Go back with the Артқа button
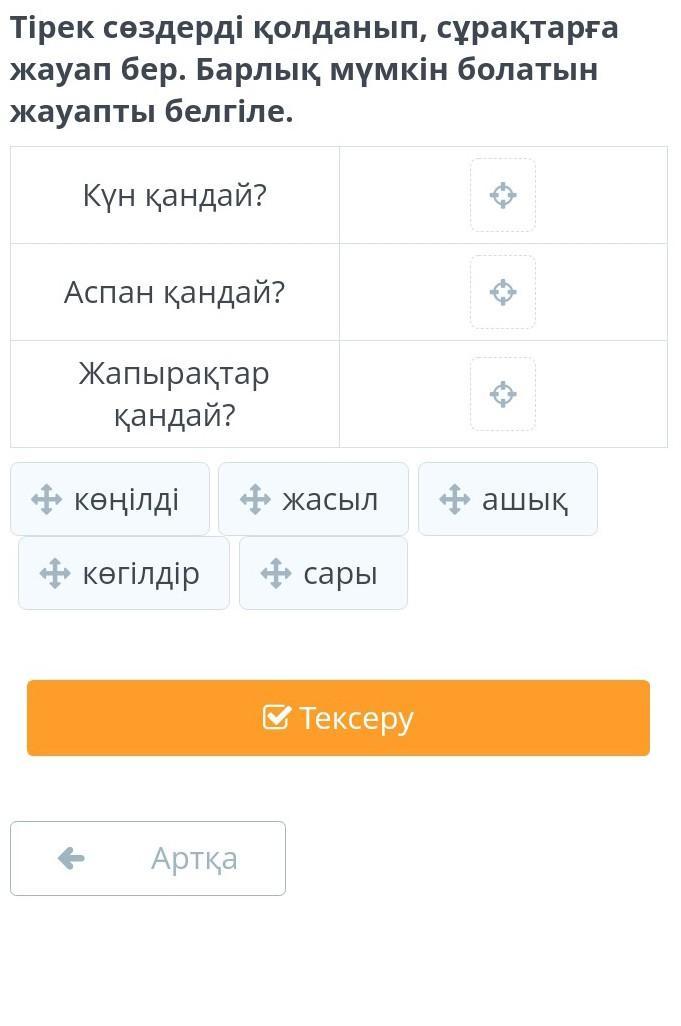The width and height of the screenshot is (681, 1026). pyautogui.click(x=148, y=858)
